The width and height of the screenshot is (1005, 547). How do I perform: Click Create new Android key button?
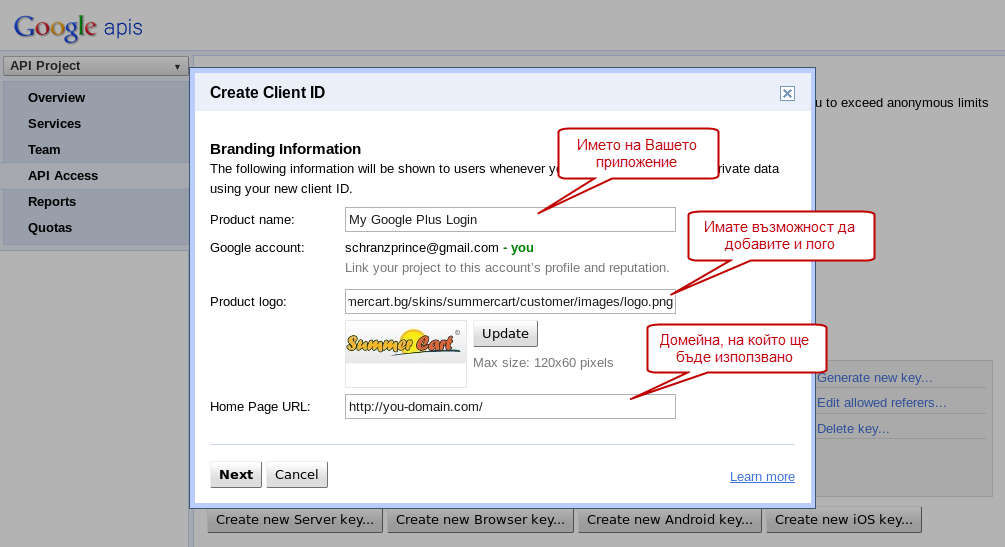(670, 520)
